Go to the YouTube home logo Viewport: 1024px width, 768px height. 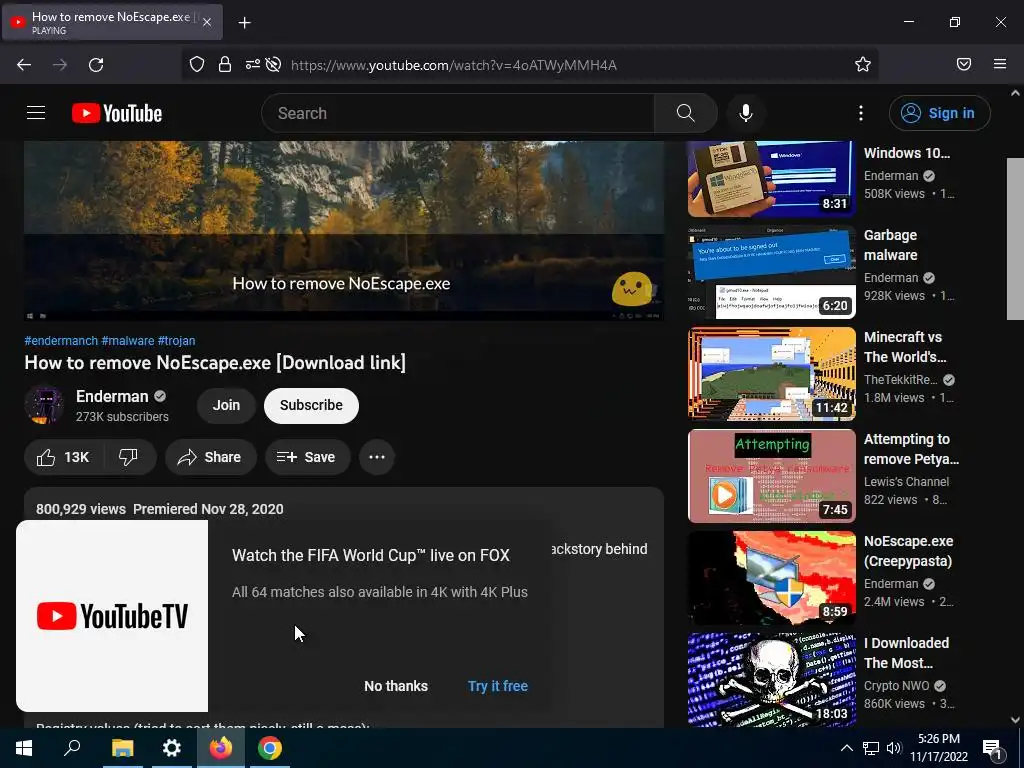click(117, 113)
